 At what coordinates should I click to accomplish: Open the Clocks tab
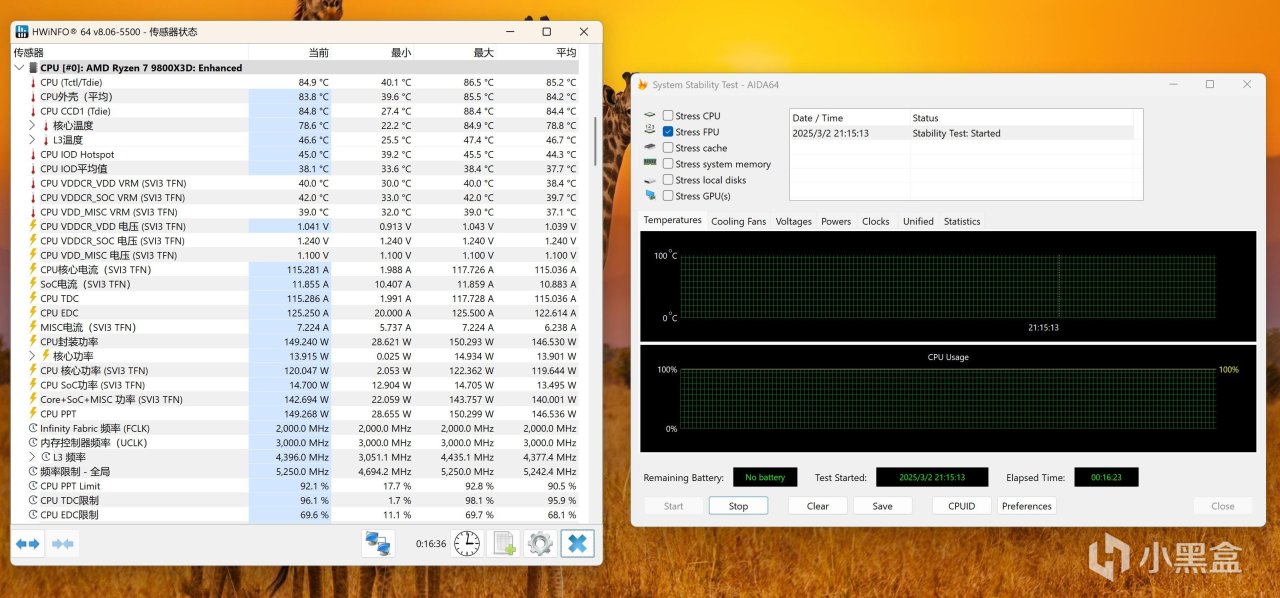coord(876,221)
